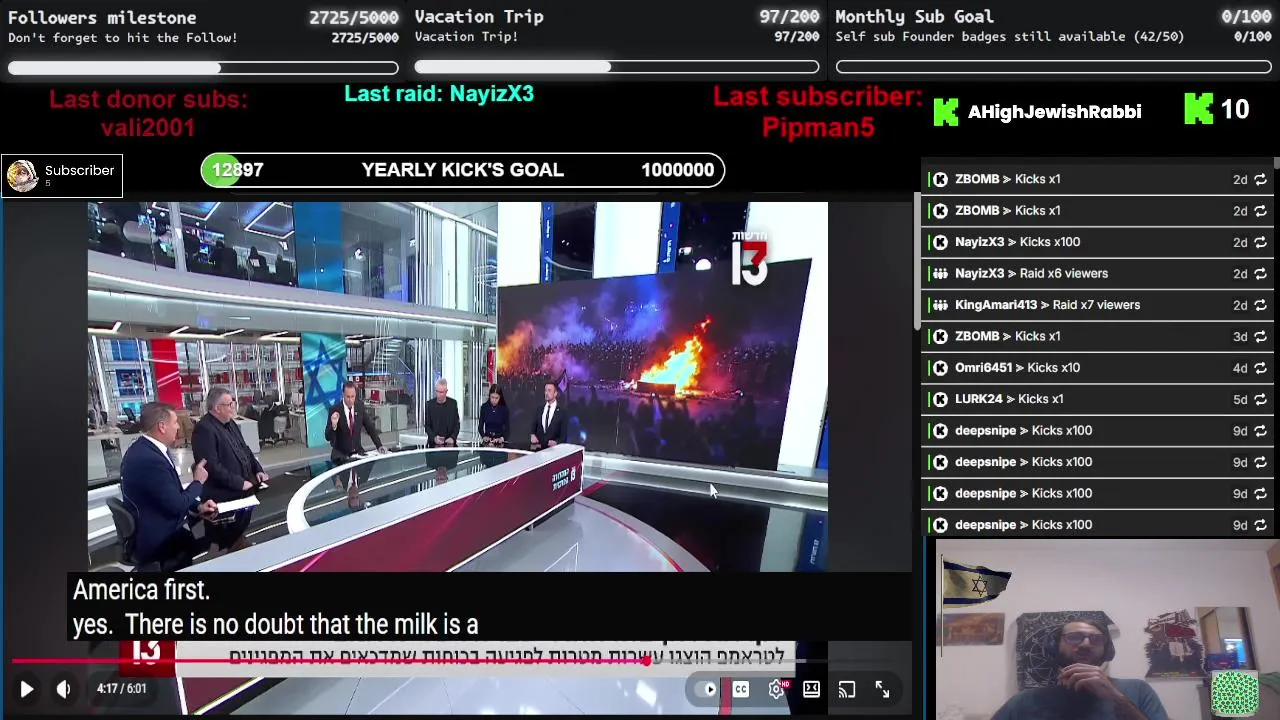Click raid icon beside NayizX3 Raid x6
The width and height of the screenshot is (1280, 720).
940,273
